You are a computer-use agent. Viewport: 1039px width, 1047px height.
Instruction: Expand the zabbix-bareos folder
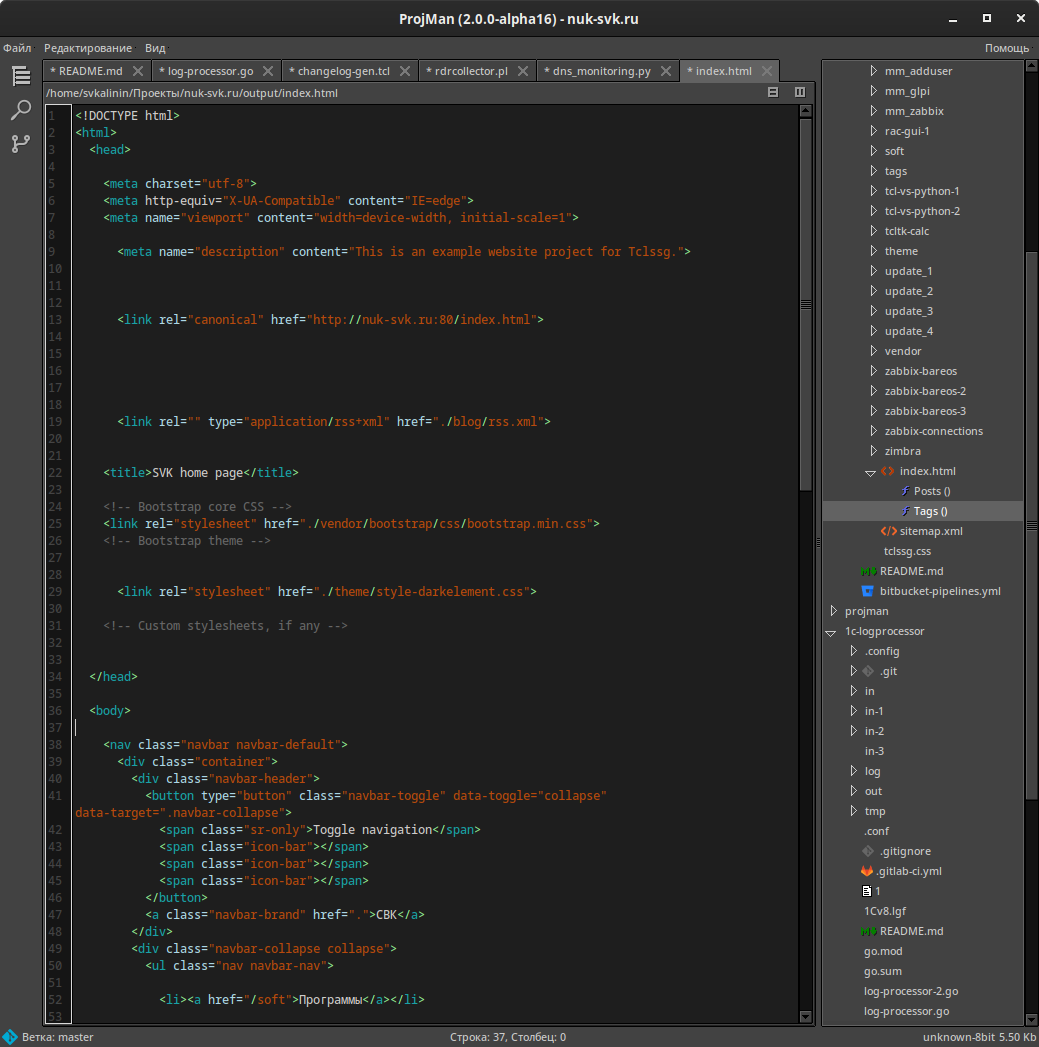[873, 371]
